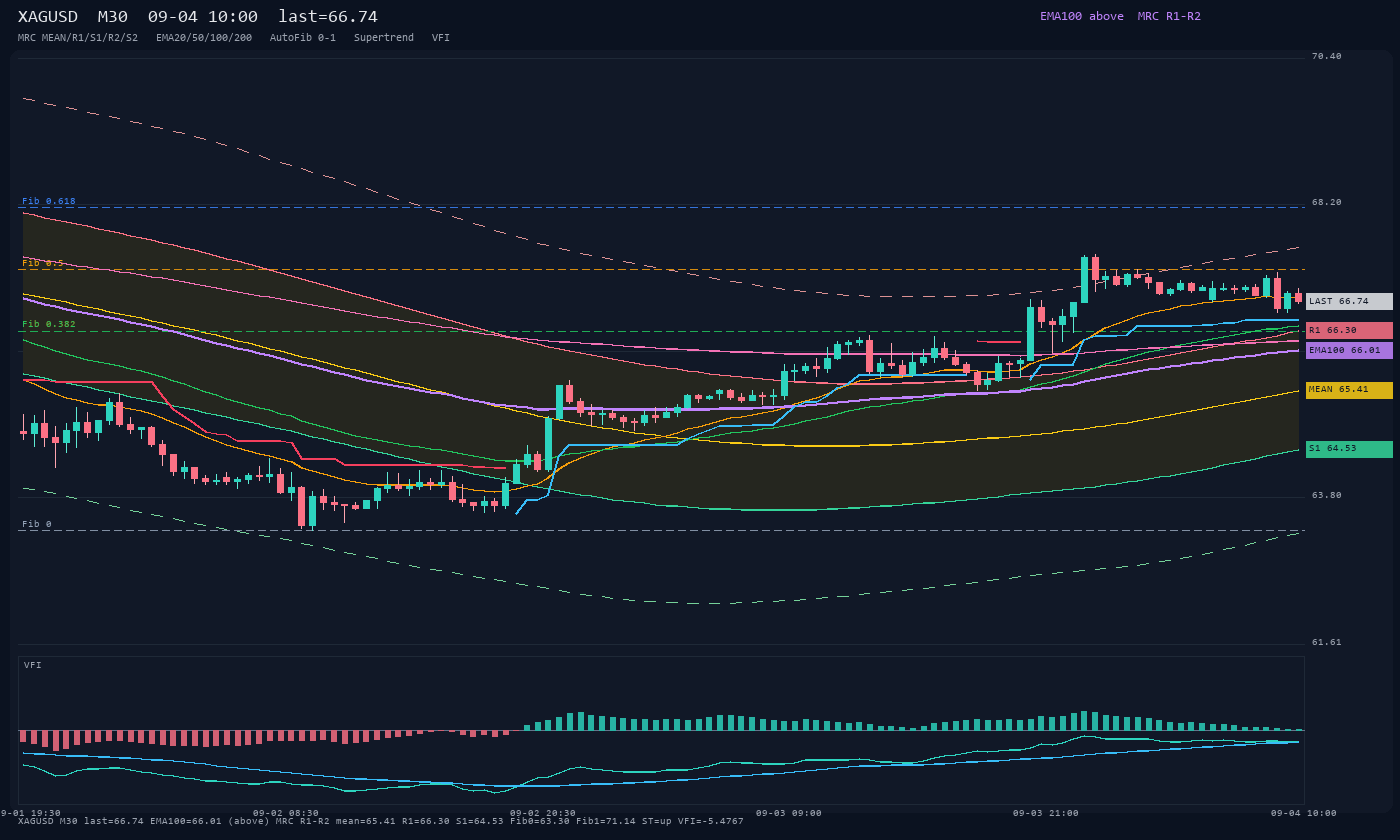Viewport: 1400px width, 840px height.
Task: Click the 63.80 price axis label
Action: tap(1327, 495)
